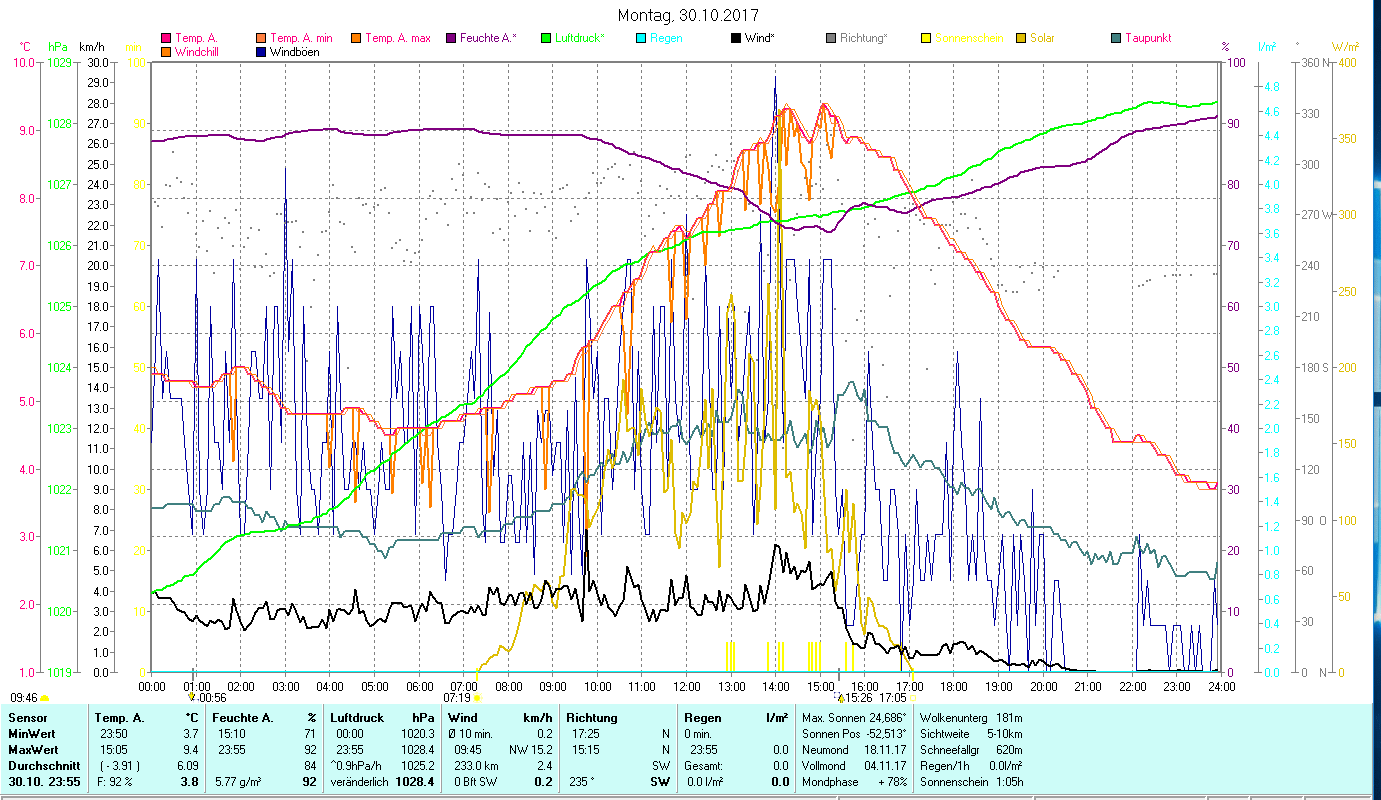Click the moon marker at 00:56
The height and width of the screenshot is (800, 1381).
pos(192,697)
